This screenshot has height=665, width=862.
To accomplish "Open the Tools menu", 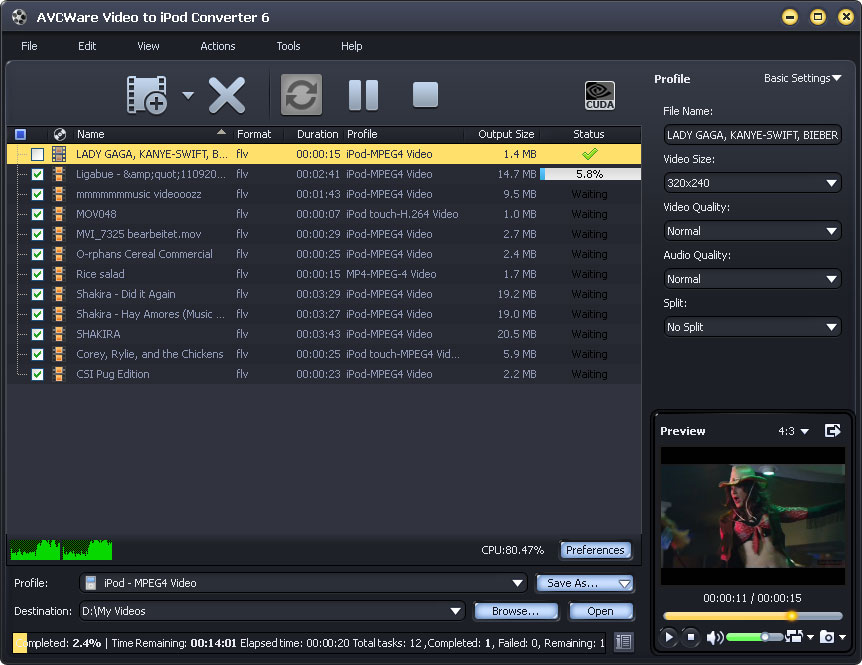I will click(x=288, y=46).
